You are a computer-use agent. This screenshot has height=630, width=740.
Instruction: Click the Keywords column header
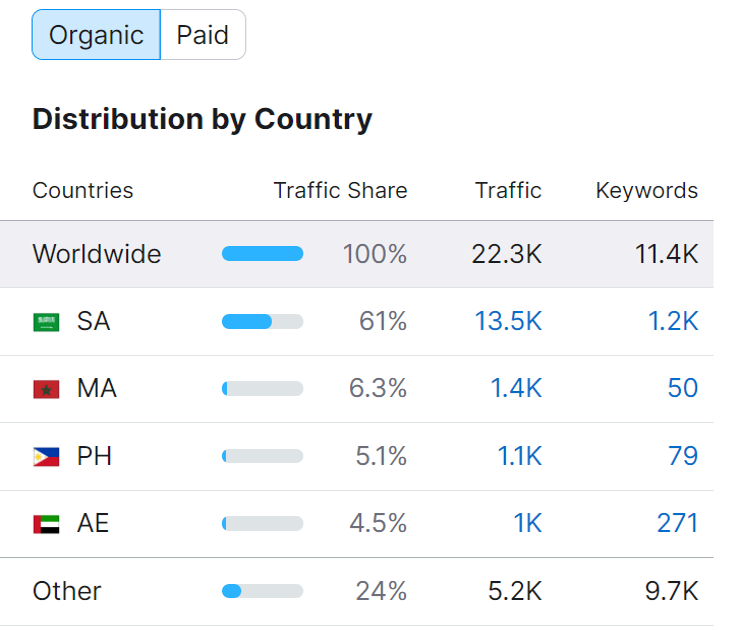point(646,190)
